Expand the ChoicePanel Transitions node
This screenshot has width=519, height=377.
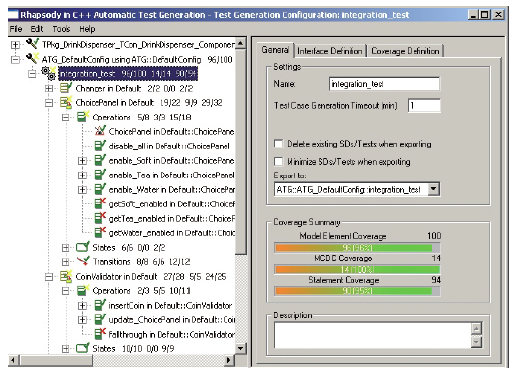[x=66, y=262]
